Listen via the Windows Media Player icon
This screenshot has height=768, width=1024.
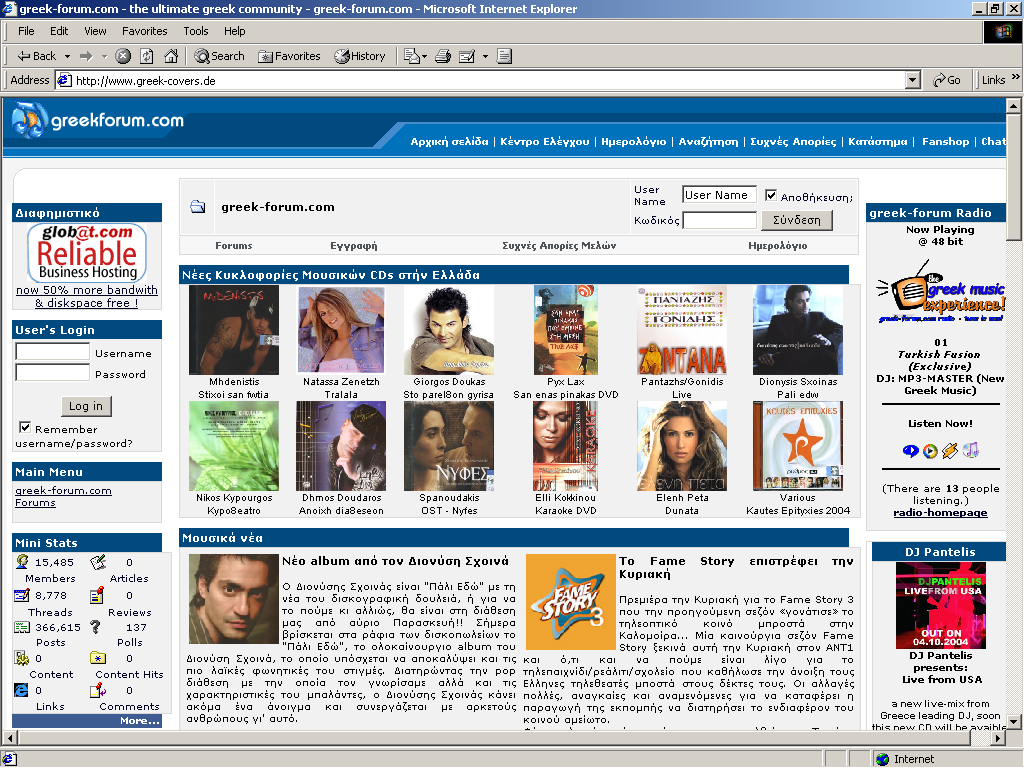point(930,451)
